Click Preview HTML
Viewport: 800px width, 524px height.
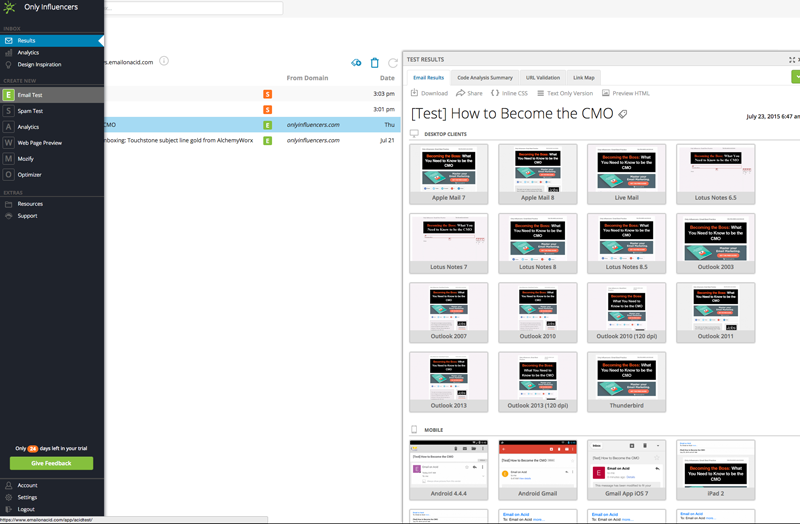[626, 93]
